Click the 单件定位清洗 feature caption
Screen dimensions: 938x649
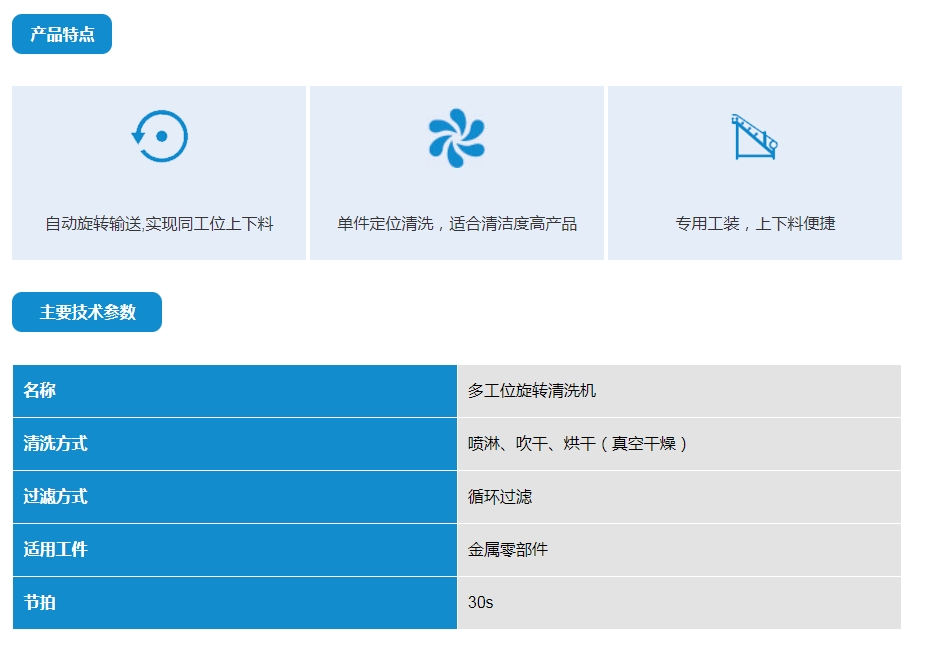(457, 224)
